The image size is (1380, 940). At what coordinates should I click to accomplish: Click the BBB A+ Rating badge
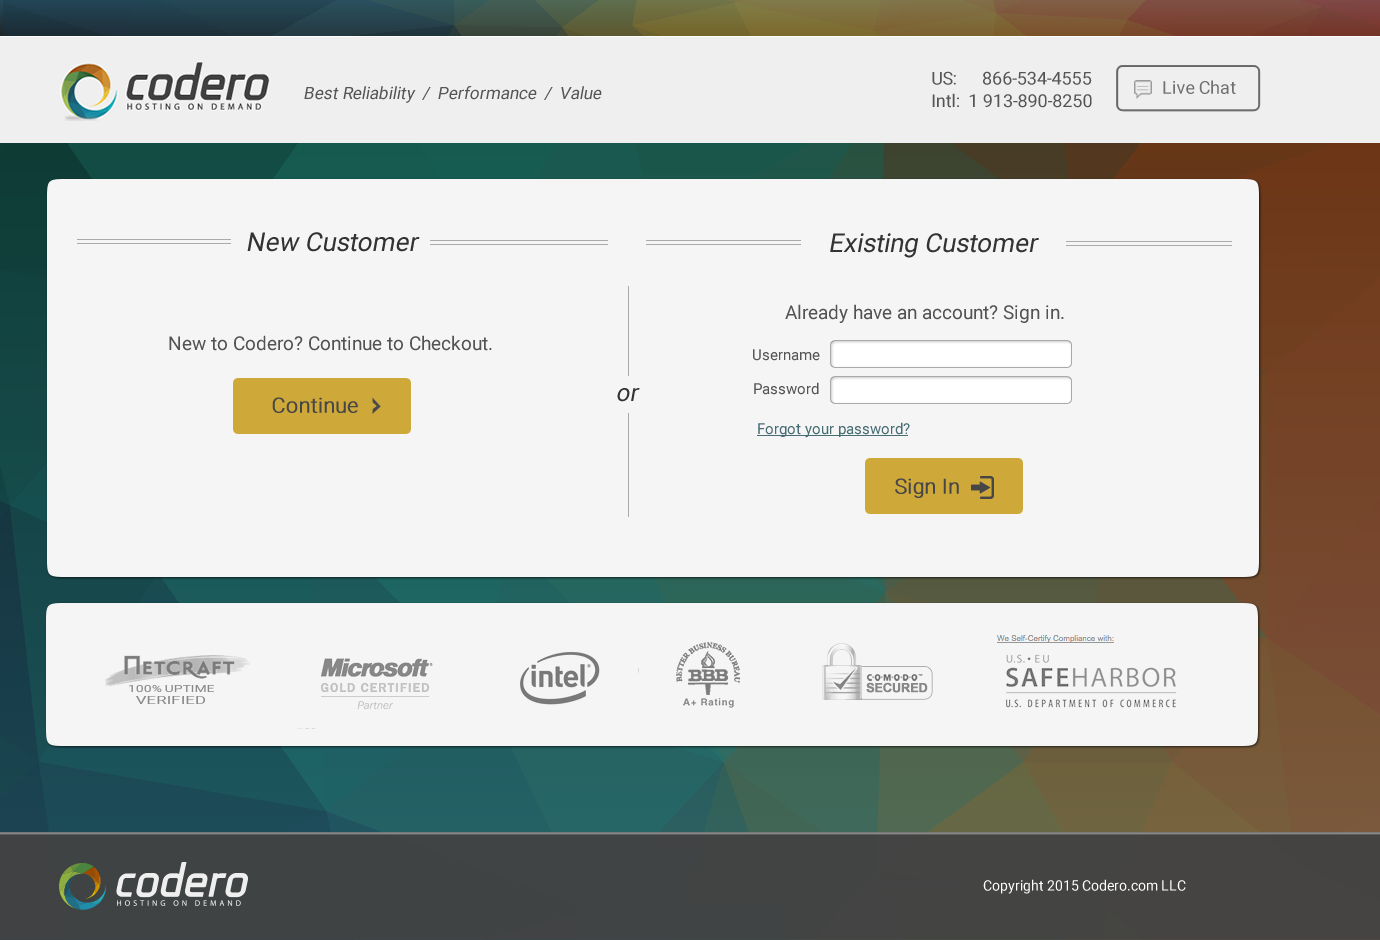tap(708, 675)
